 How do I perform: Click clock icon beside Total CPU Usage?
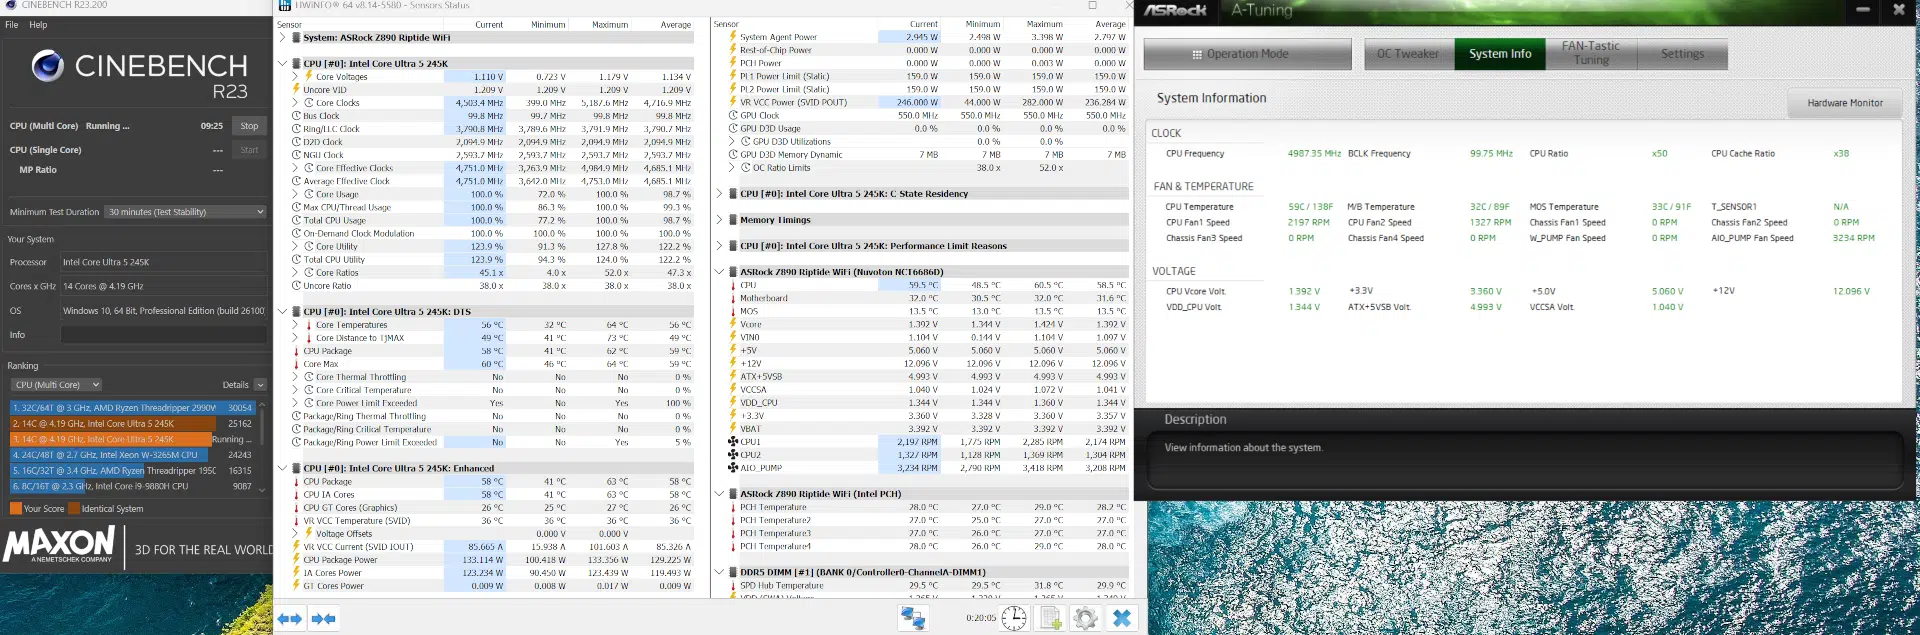(296, 220)
